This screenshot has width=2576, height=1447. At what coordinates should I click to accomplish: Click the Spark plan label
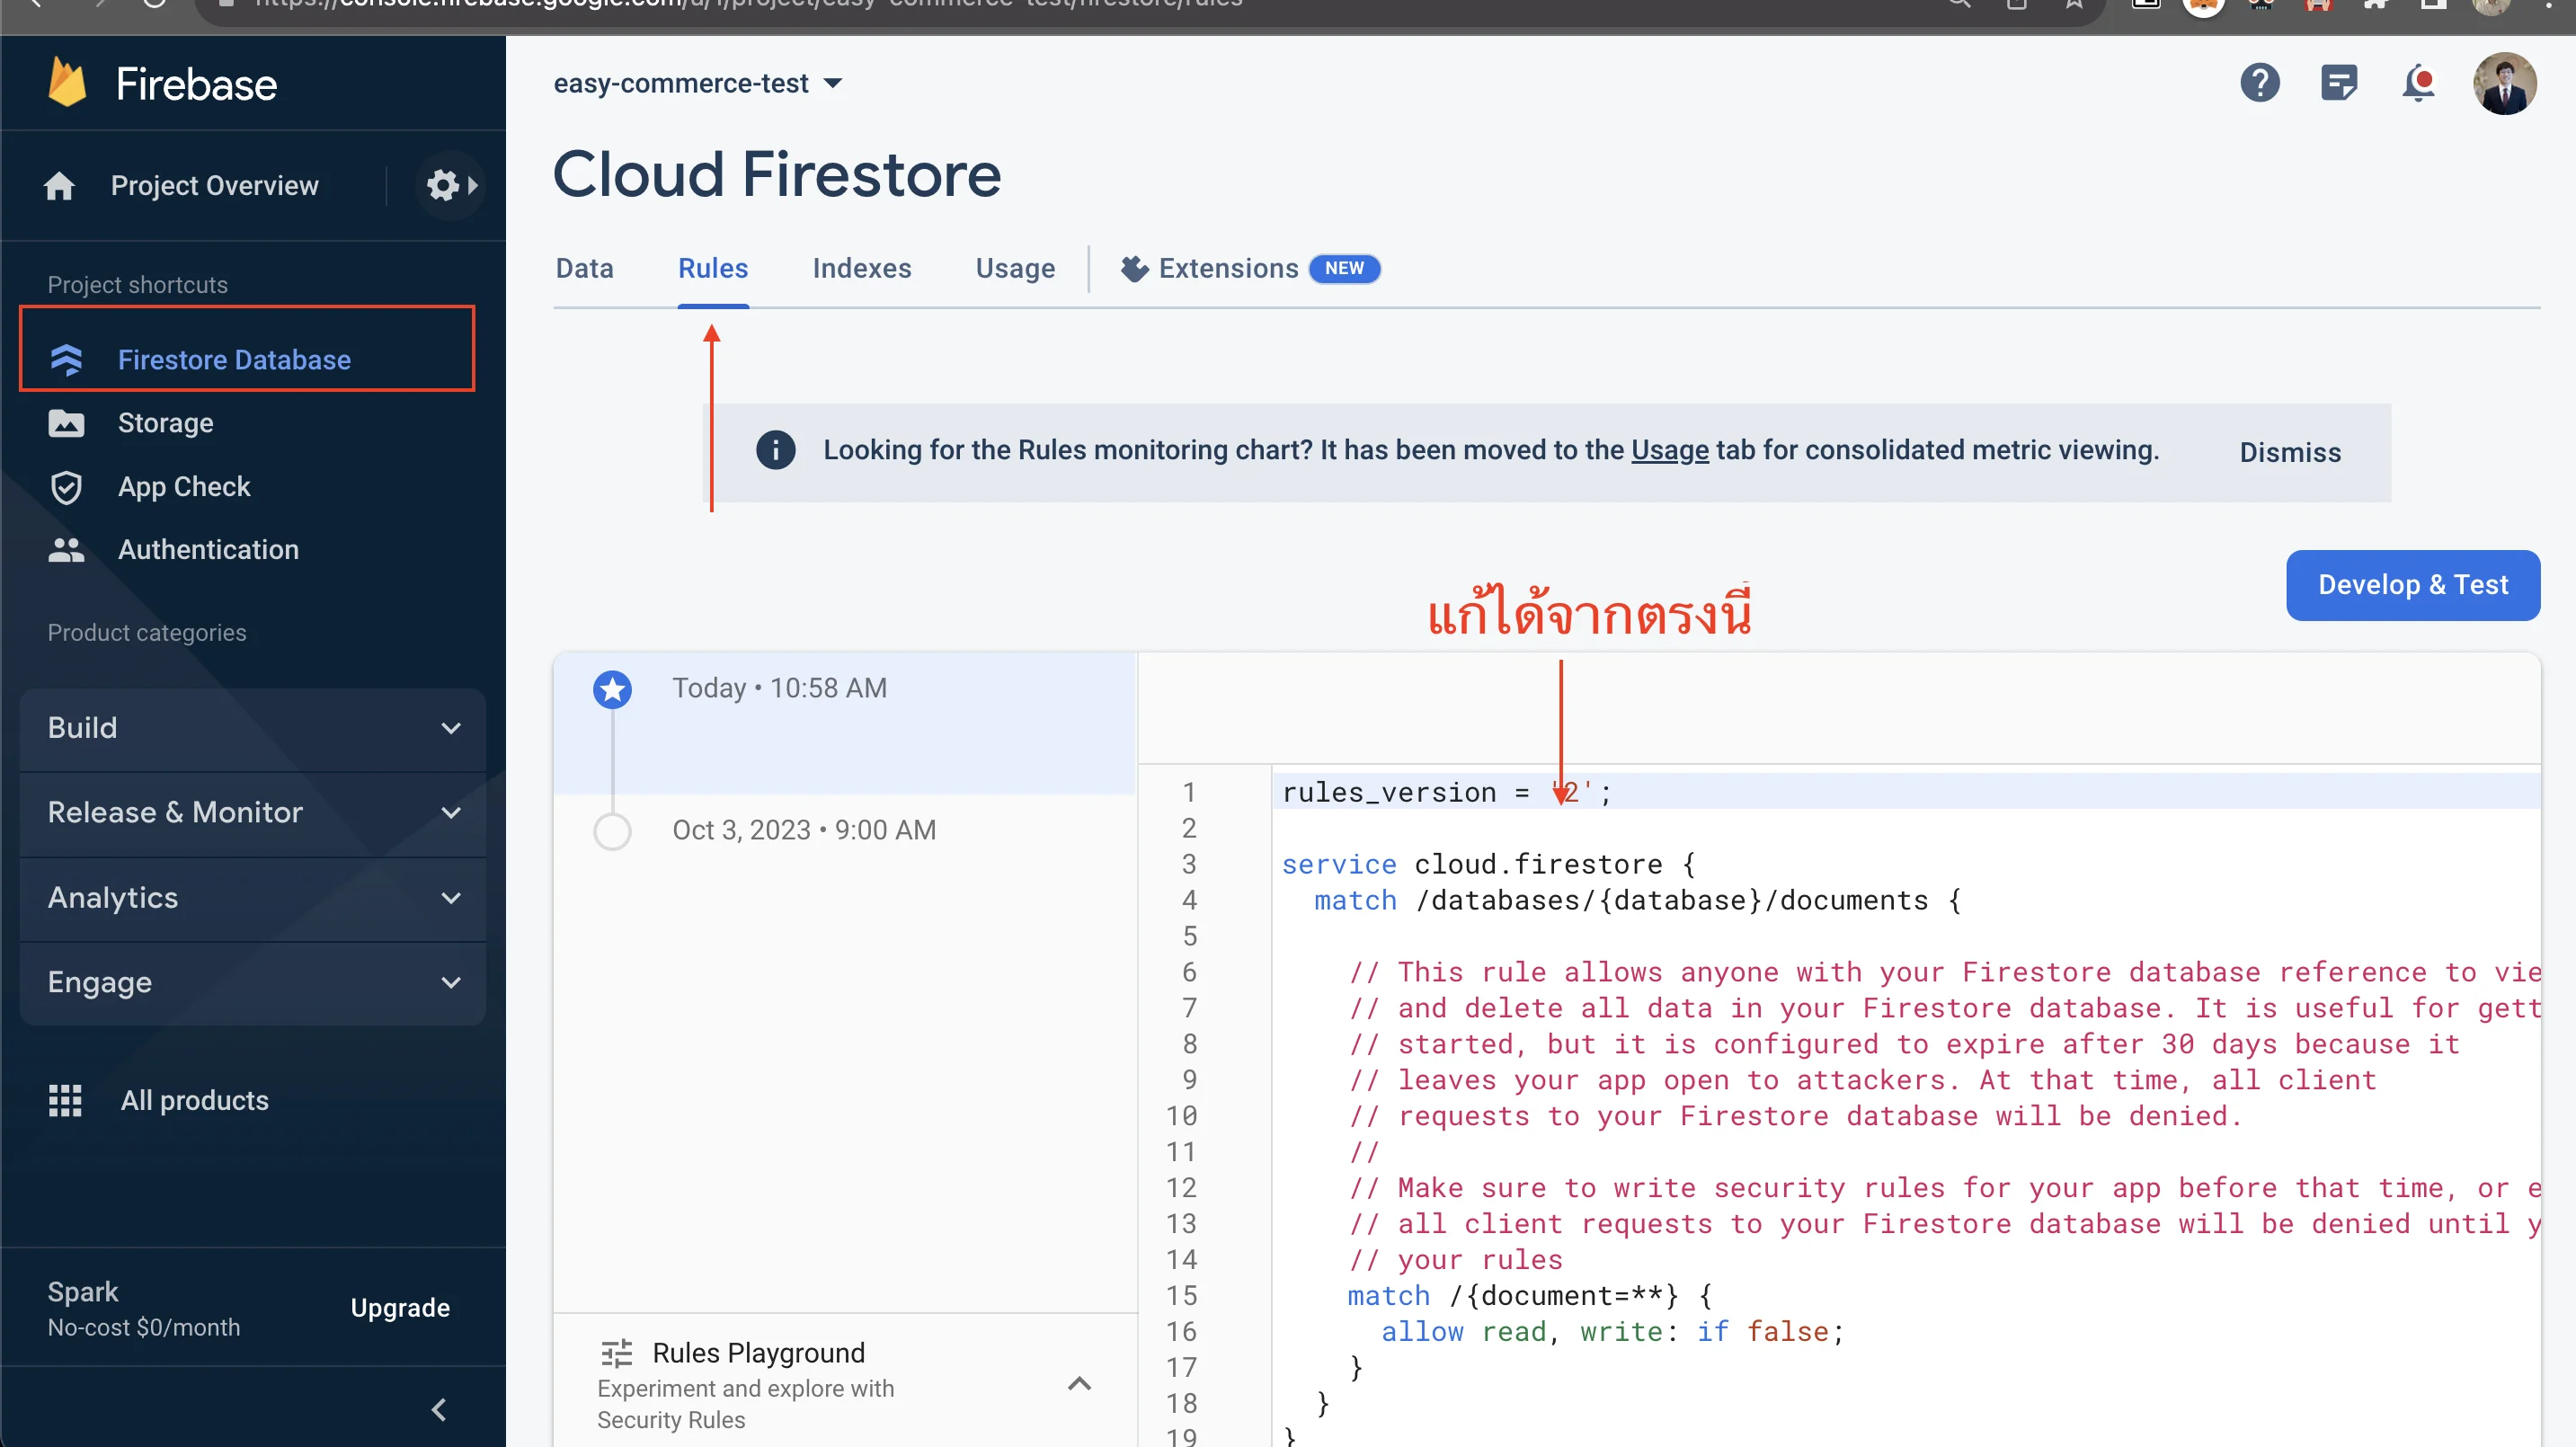pos(83,1291)
